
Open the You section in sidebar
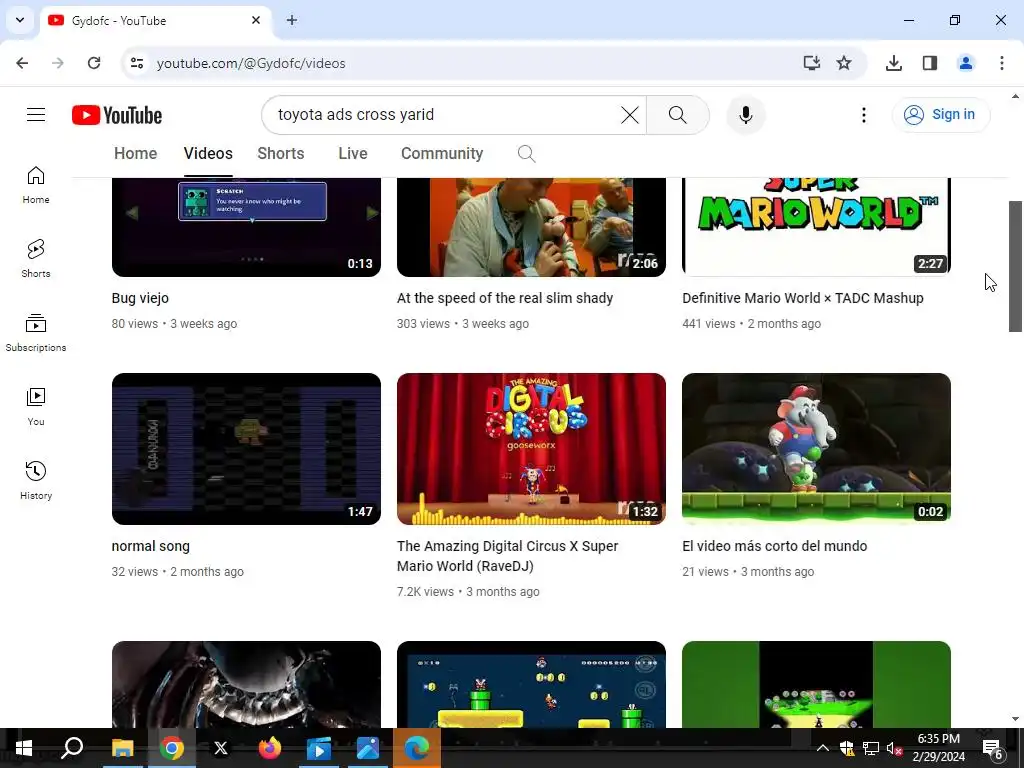pyautogui.click(x=36, y=406)
